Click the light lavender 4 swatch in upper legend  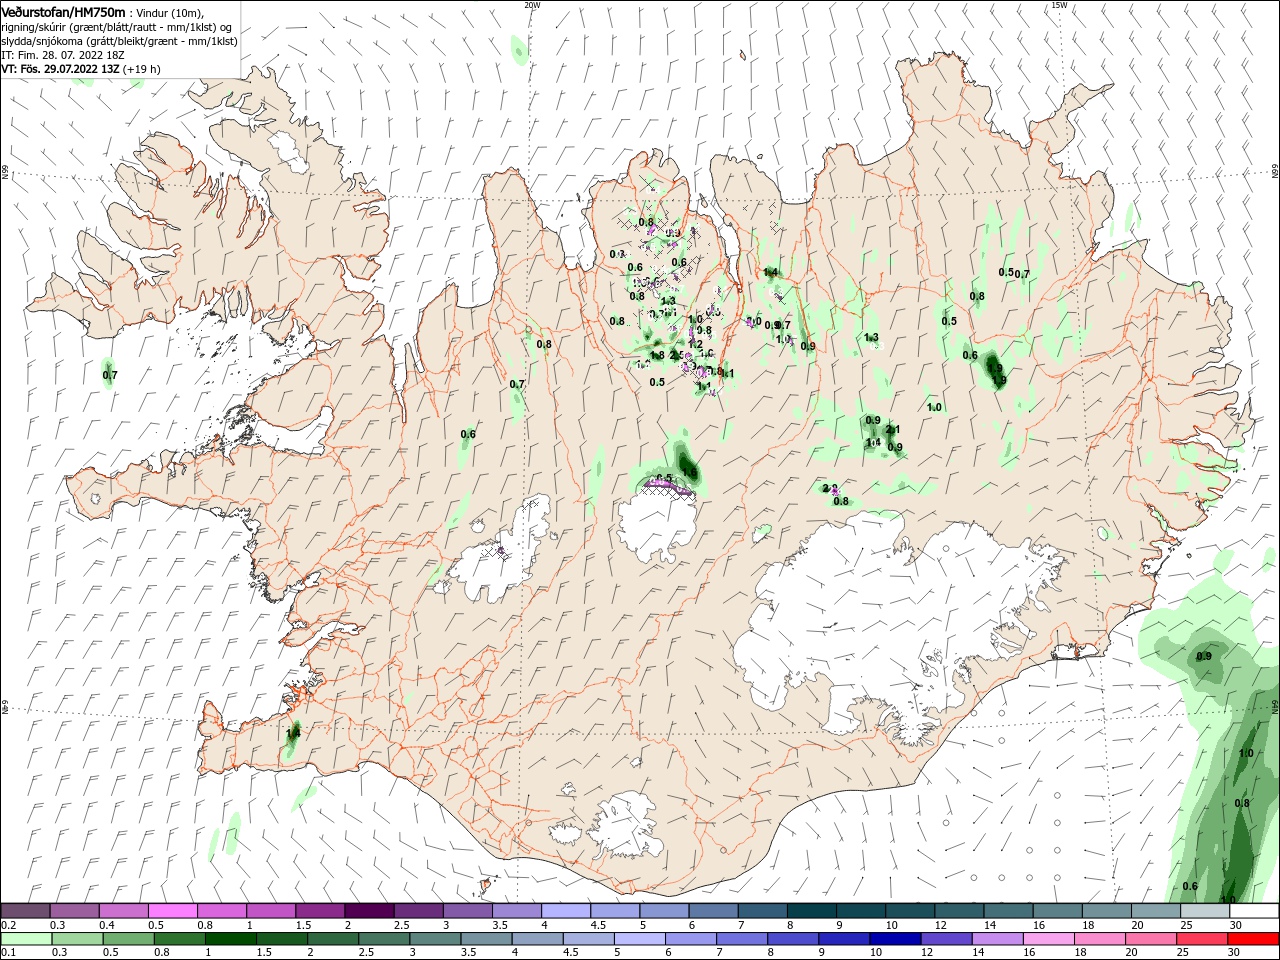[565, 911]
